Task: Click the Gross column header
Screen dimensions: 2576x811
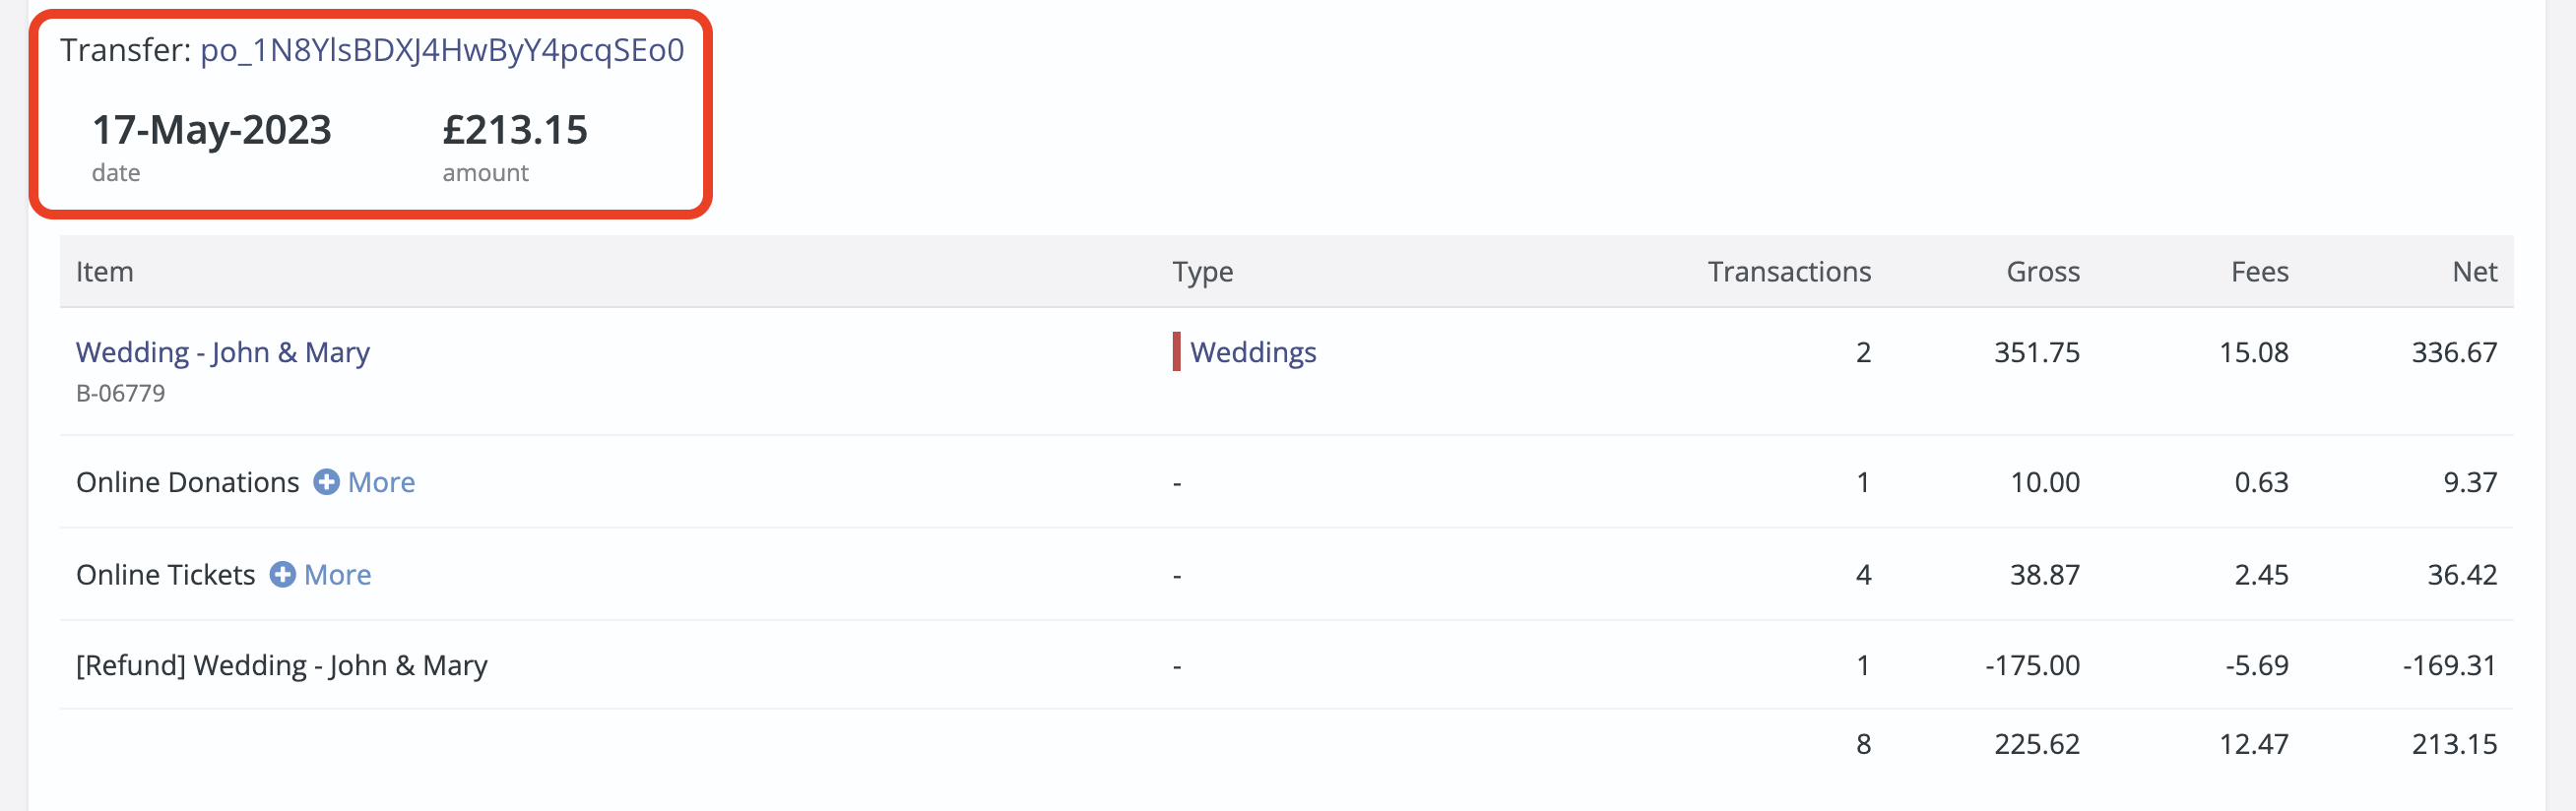Action: [x=2043, y=272]
